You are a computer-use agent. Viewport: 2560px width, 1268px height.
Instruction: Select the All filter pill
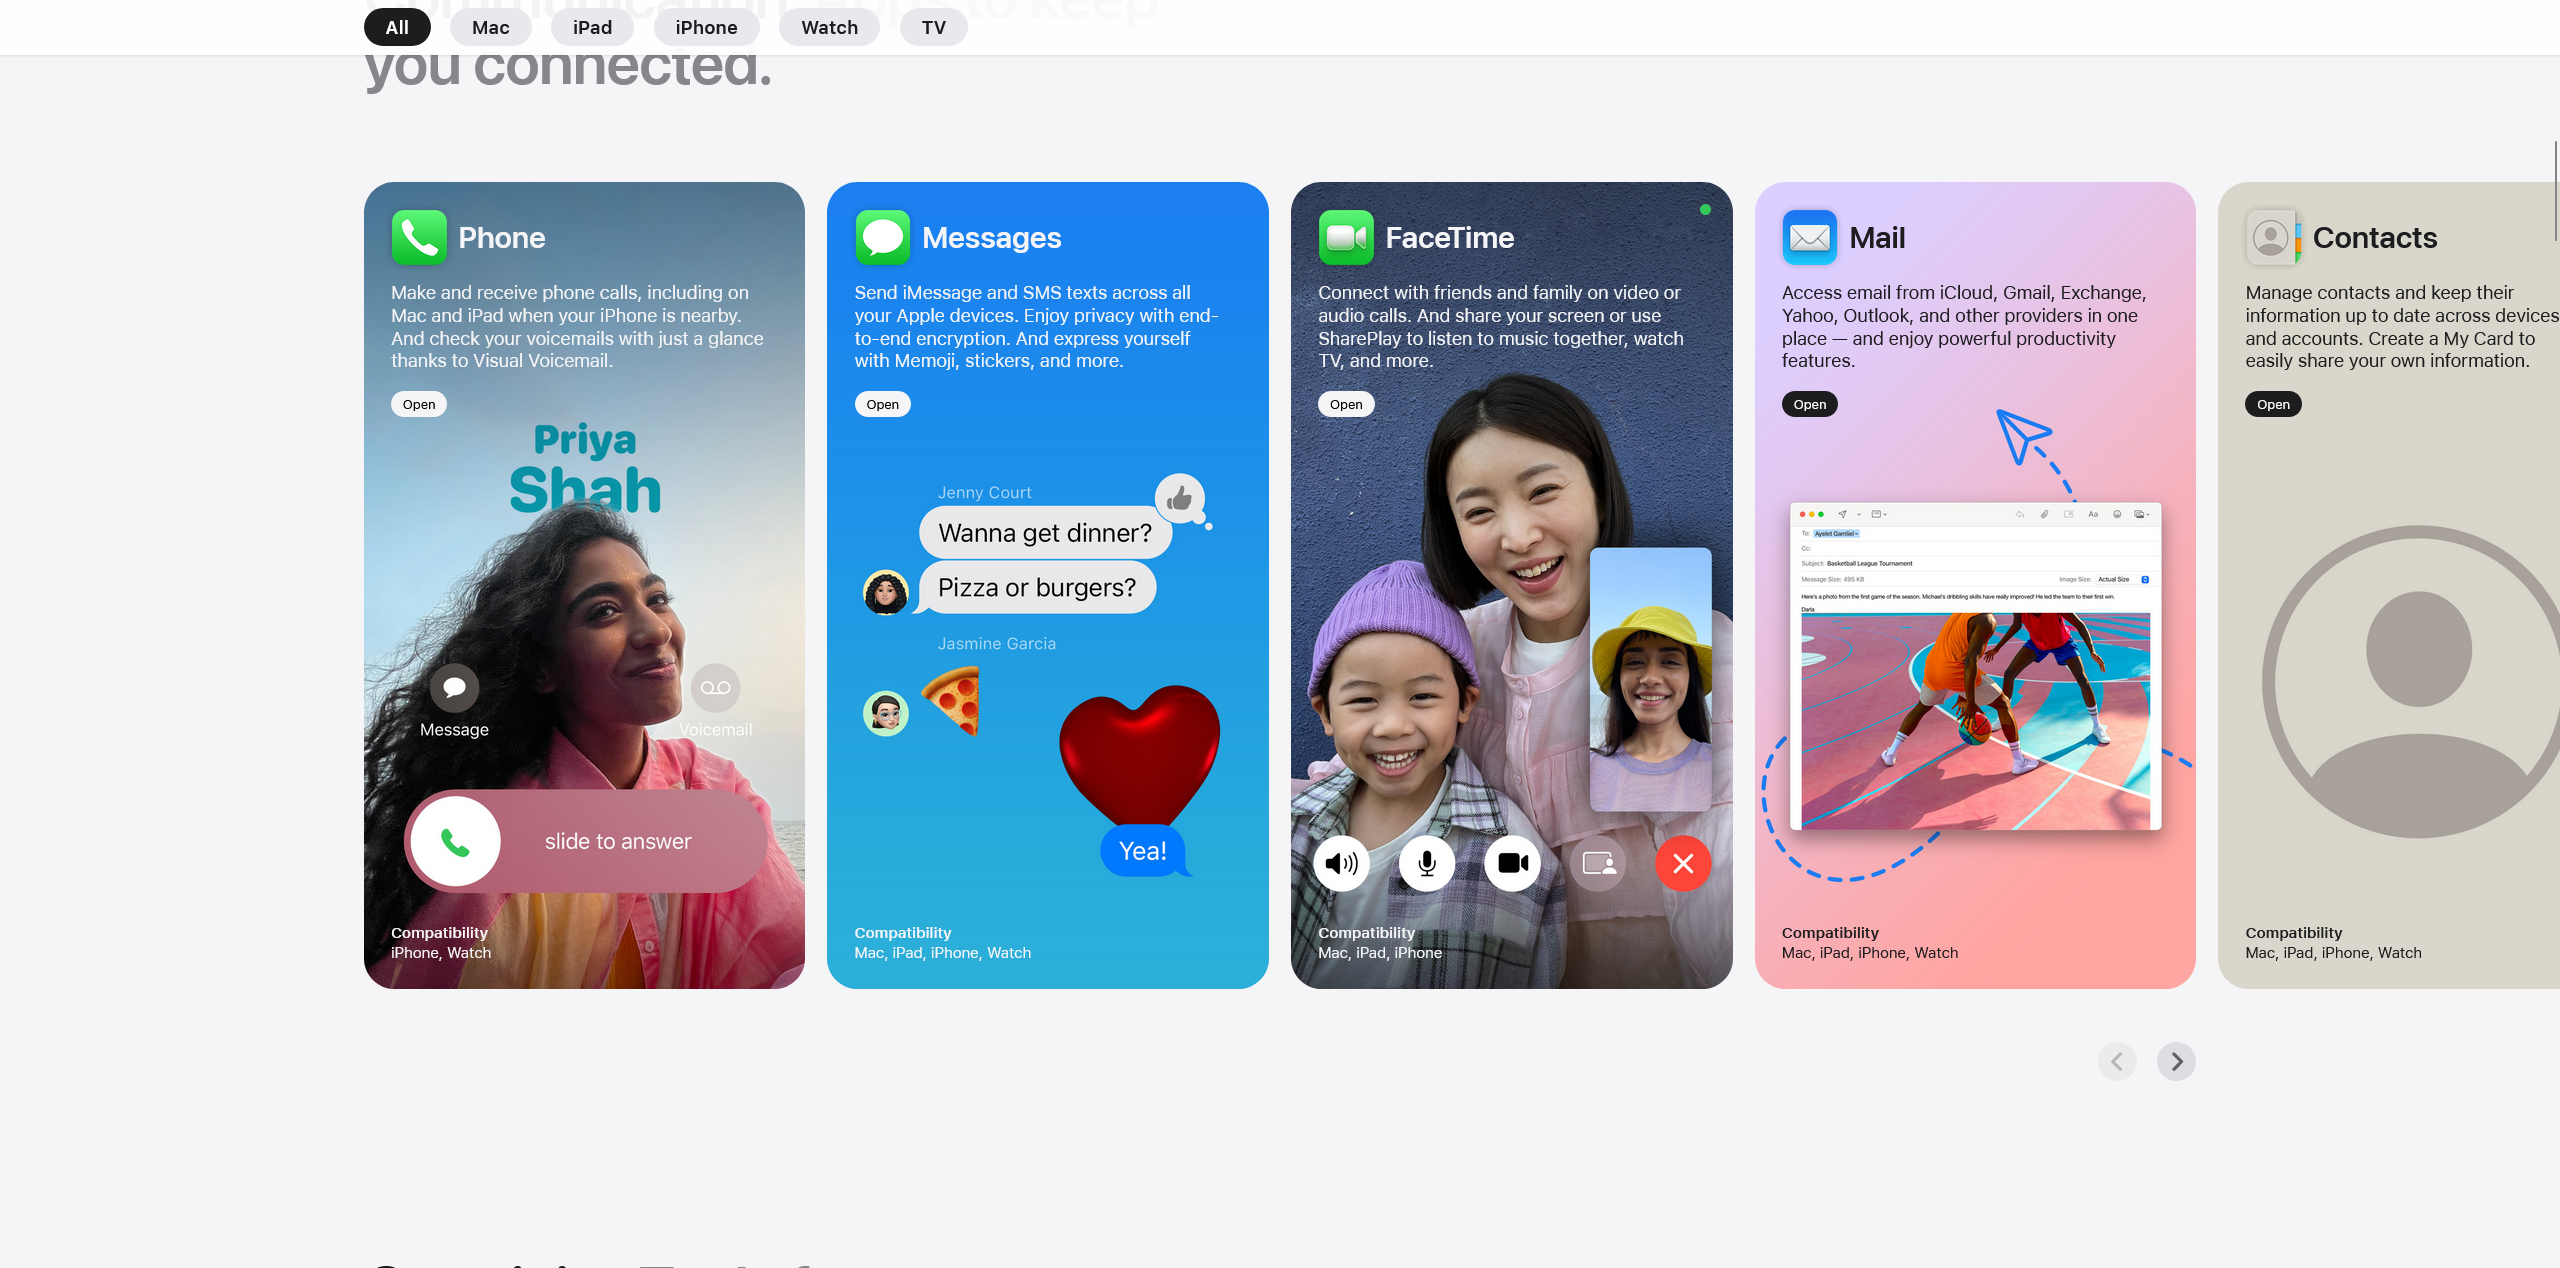click(397, 27)
